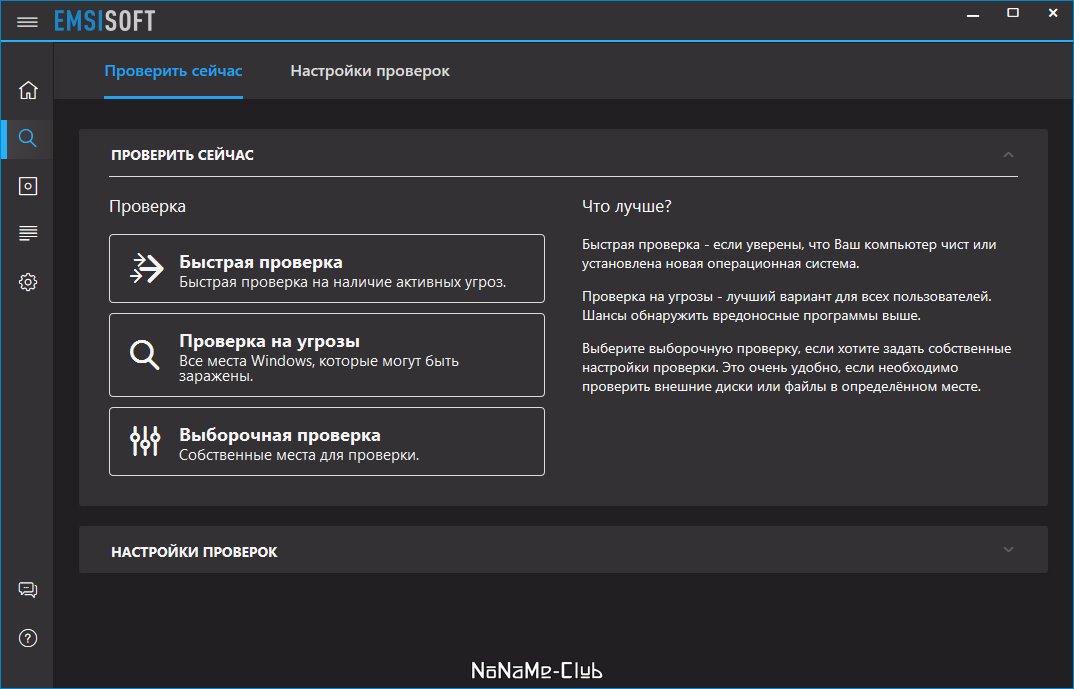Open the Quarantine sidebar icon
The width and height of the screenshot is (1074, 689).
tap(28, 186)
